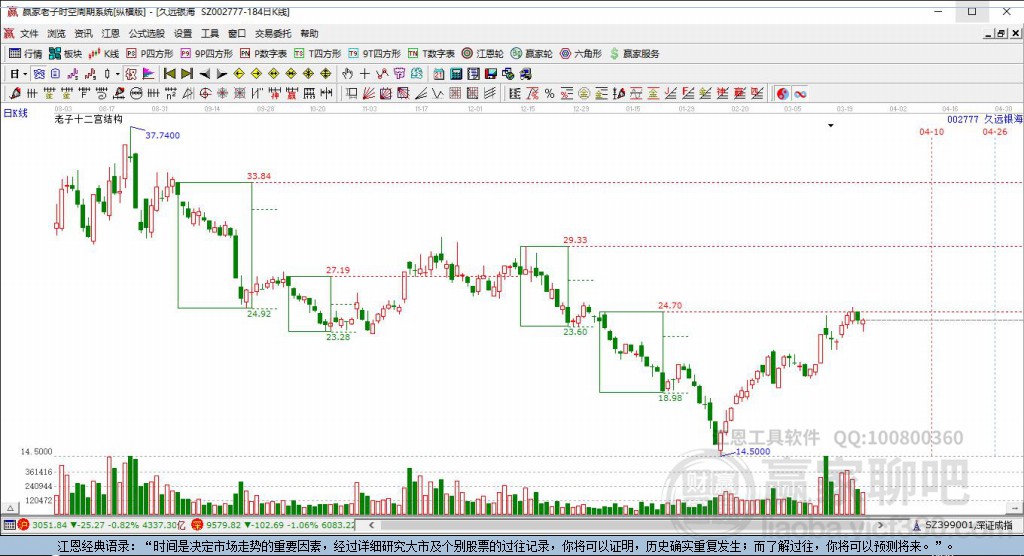Open the 江恩轮 Gann wheel
Image resolution: width=1024 pixels, height=556 pixels.
[483, 54]
